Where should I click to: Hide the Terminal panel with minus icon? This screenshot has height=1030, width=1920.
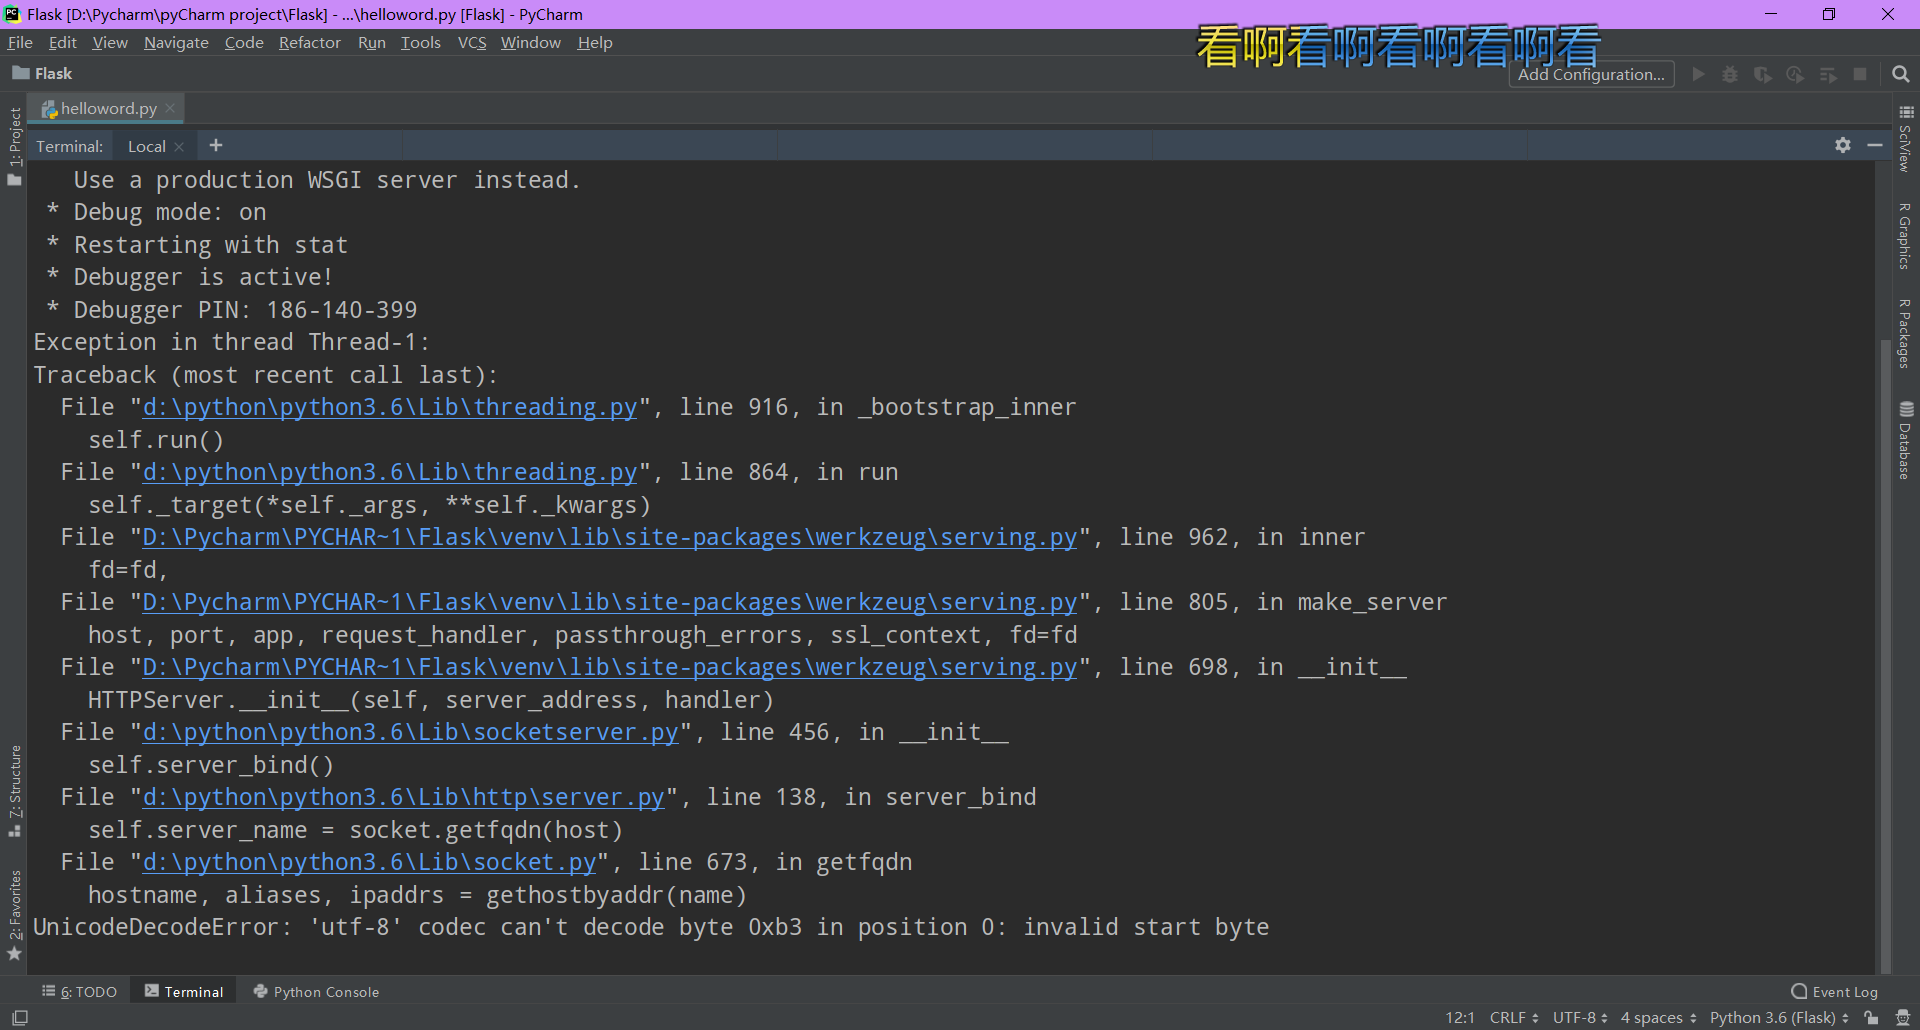click(1875, 145)
